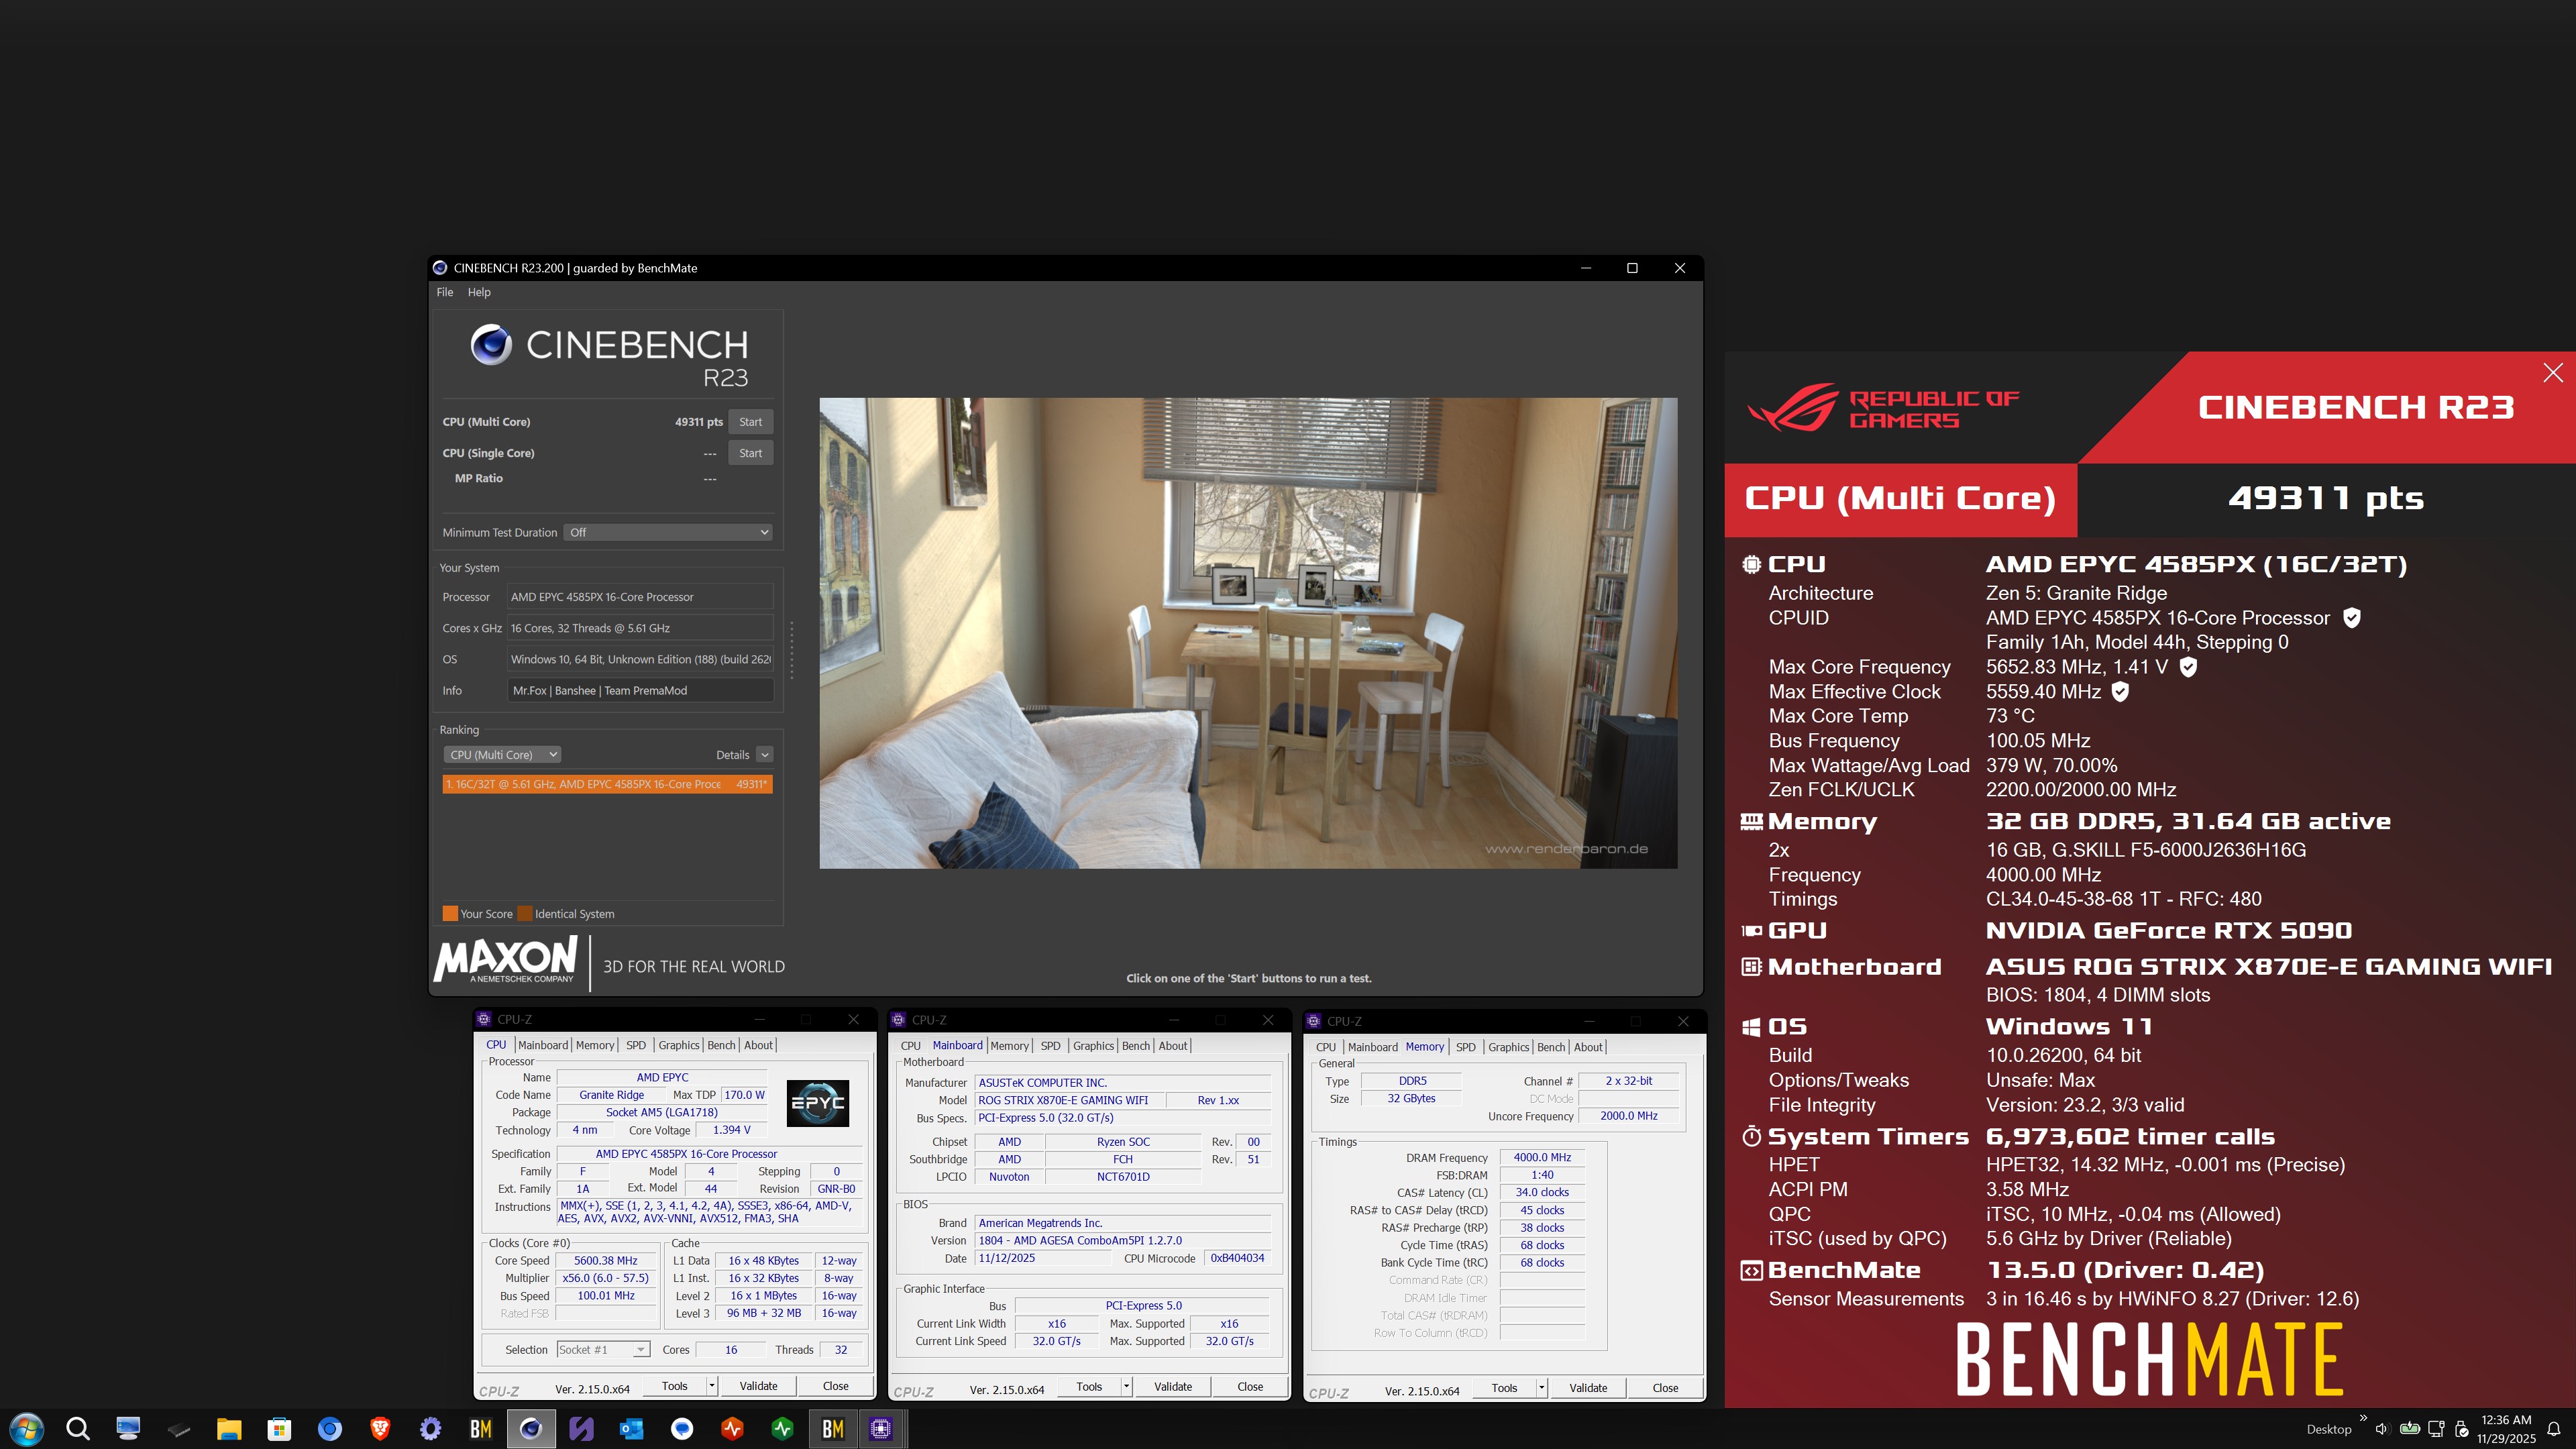Open the Socket #1 selection combo box

point(603,1350)
